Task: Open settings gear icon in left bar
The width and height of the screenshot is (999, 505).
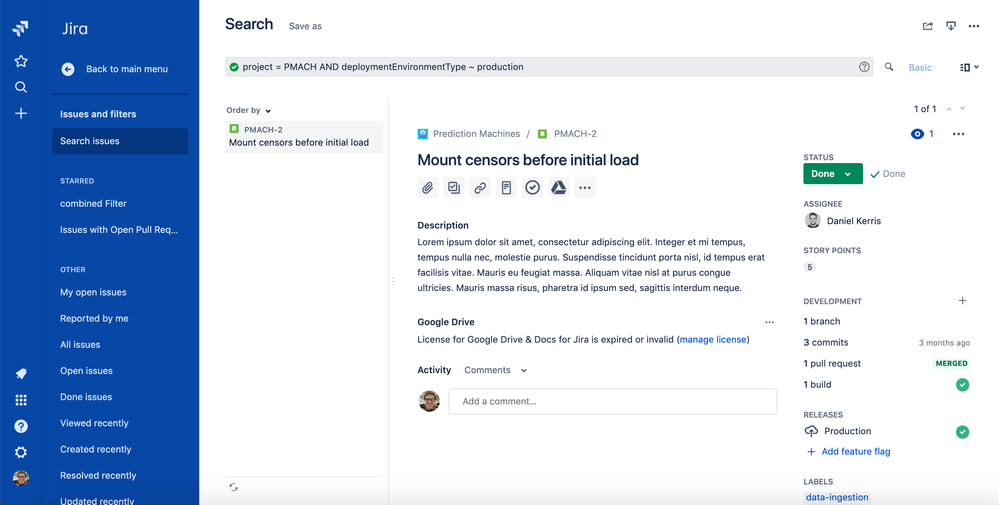Action: pyautogui.click(x=21, y=452)
